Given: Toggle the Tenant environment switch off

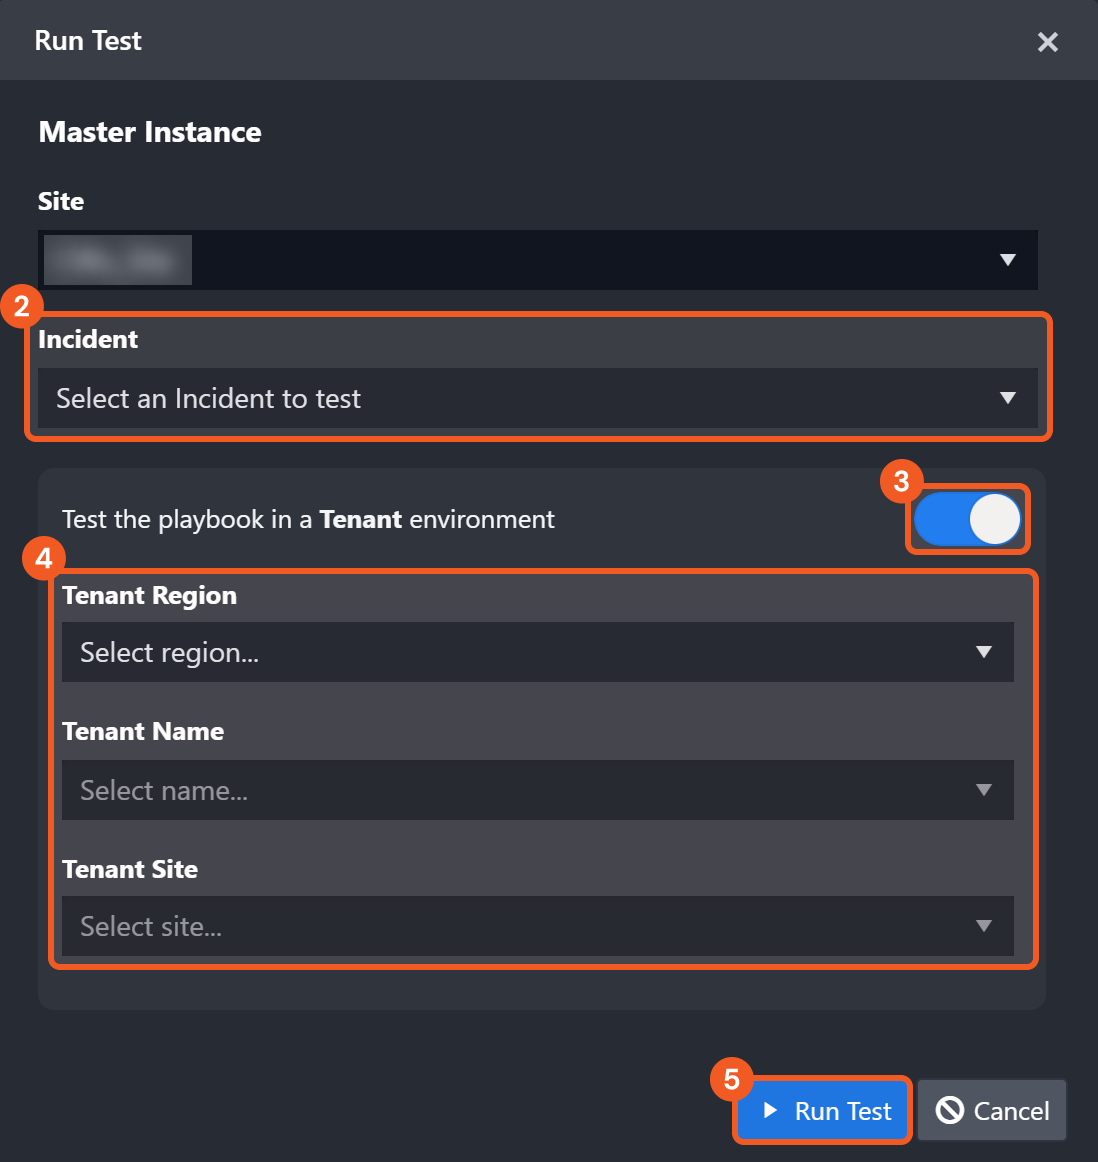Looking at the screenshot, I should coord(967,520).
